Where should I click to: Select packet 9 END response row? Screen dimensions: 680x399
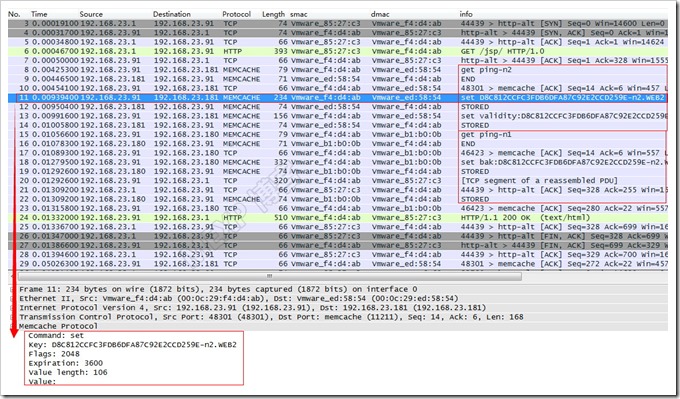coord(338,79)
